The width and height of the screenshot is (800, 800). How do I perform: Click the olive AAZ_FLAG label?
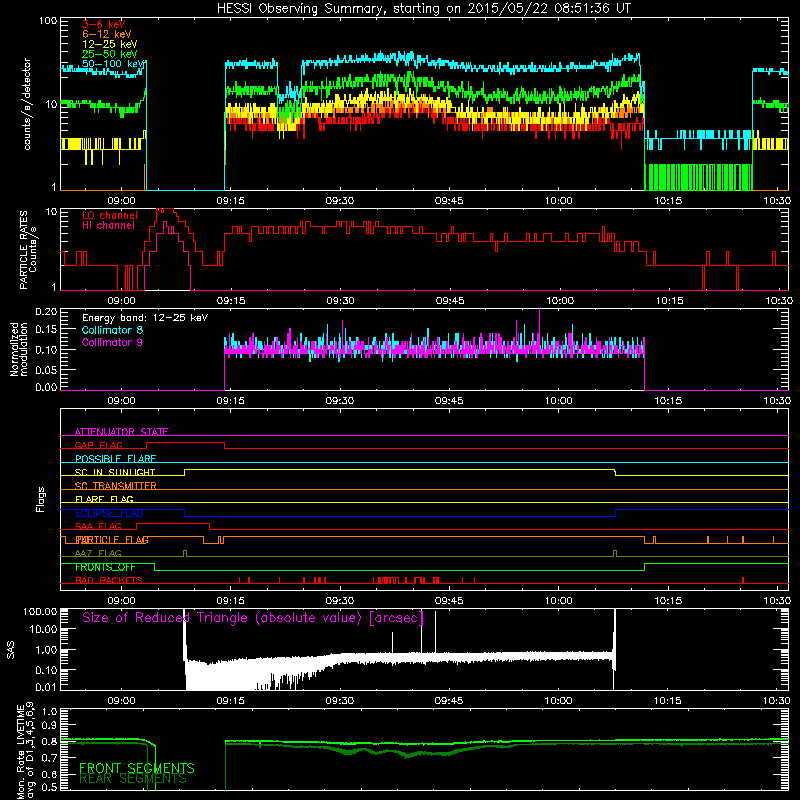point(98,553)
